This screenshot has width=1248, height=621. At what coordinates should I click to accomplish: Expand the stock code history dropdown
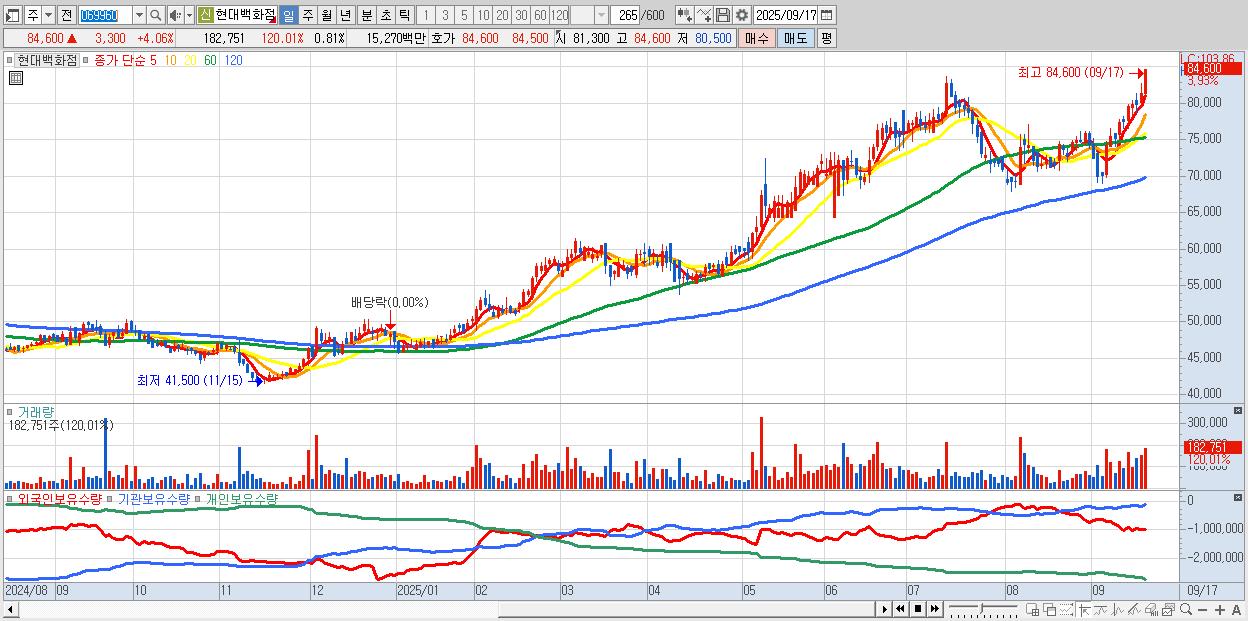[x=139, y=15]
